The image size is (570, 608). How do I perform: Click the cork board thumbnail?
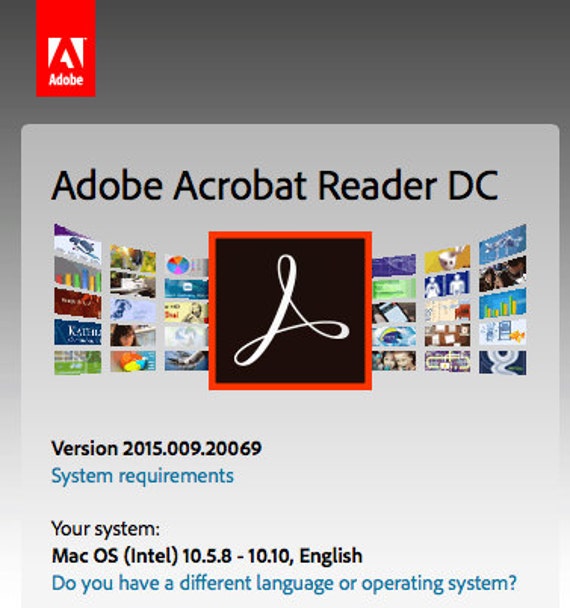447,335
